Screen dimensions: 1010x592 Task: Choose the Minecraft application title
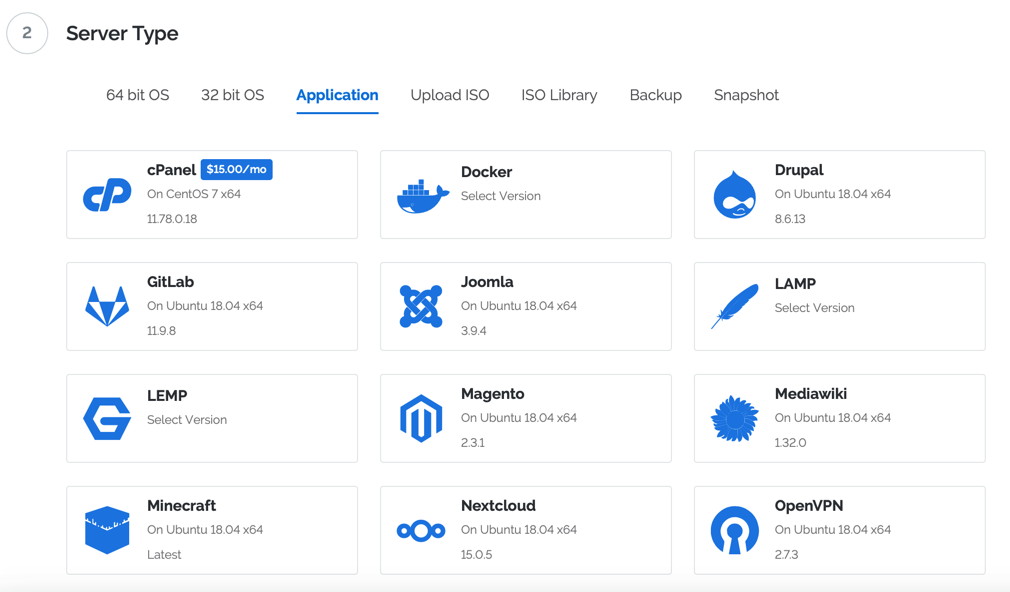181,506
